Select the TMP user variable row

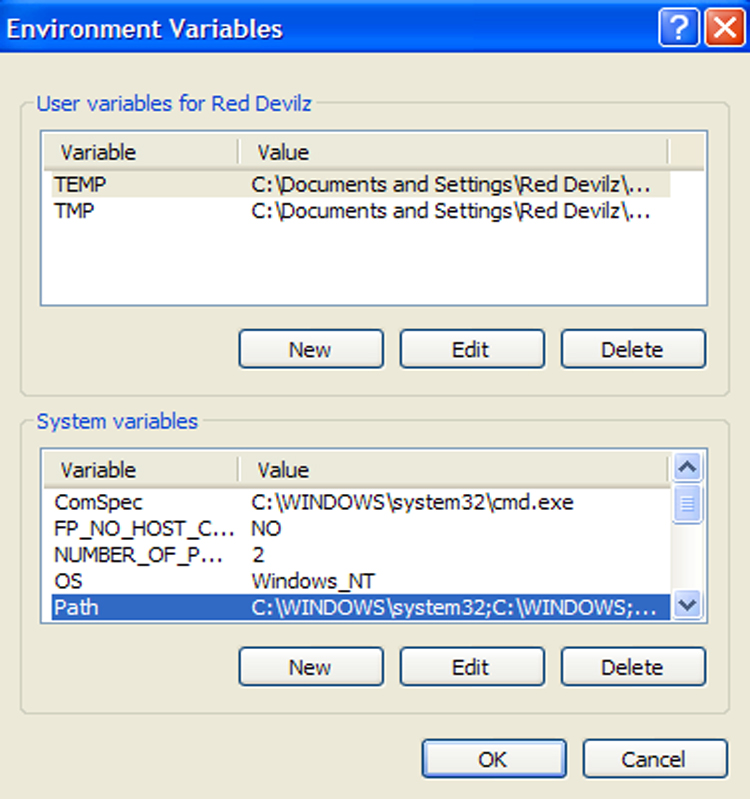coord(361,211)
